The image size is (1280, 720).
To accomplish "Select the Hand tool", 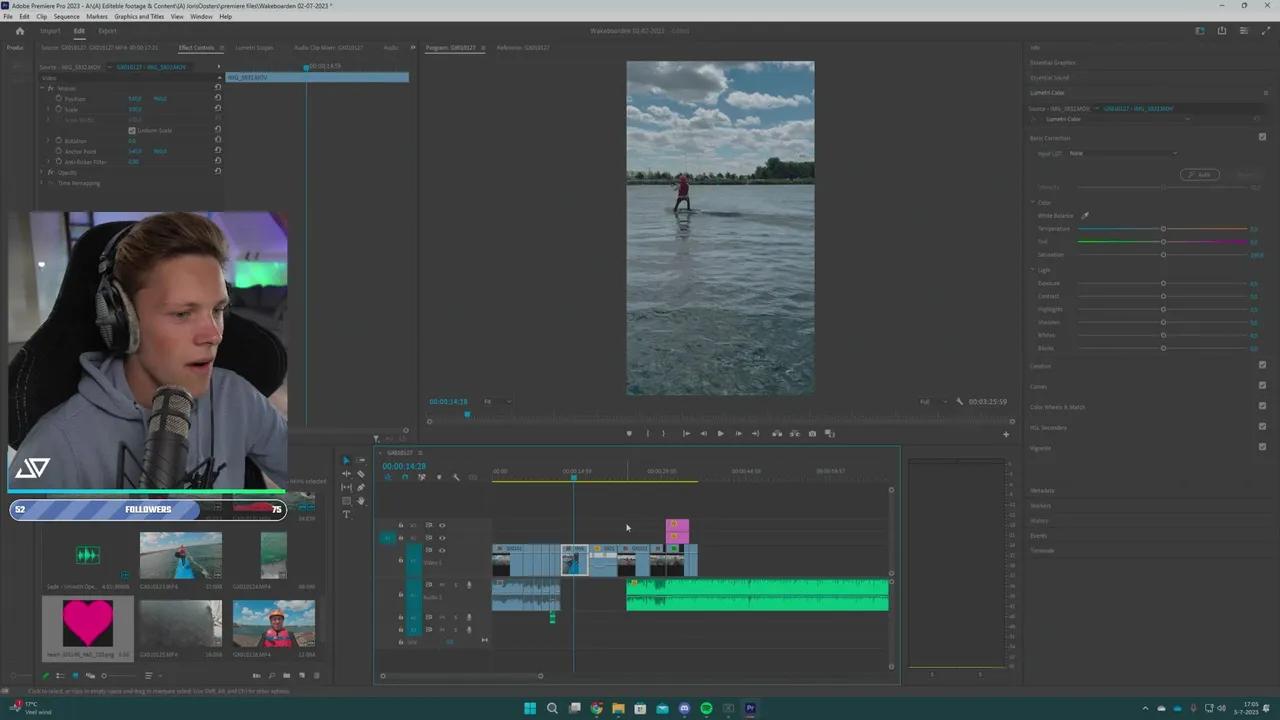I will (x=361, y=501).
